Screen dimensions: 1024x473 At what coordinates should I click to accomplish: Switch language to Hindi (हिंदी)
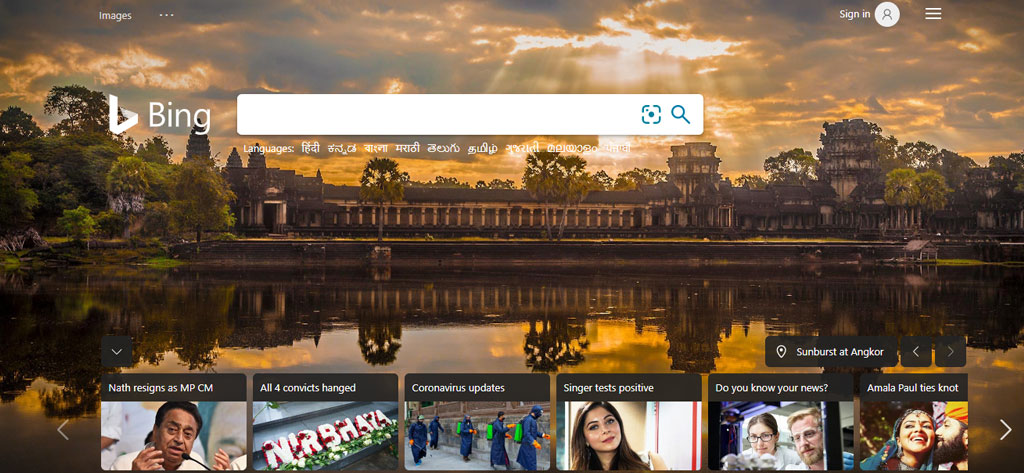311,148
